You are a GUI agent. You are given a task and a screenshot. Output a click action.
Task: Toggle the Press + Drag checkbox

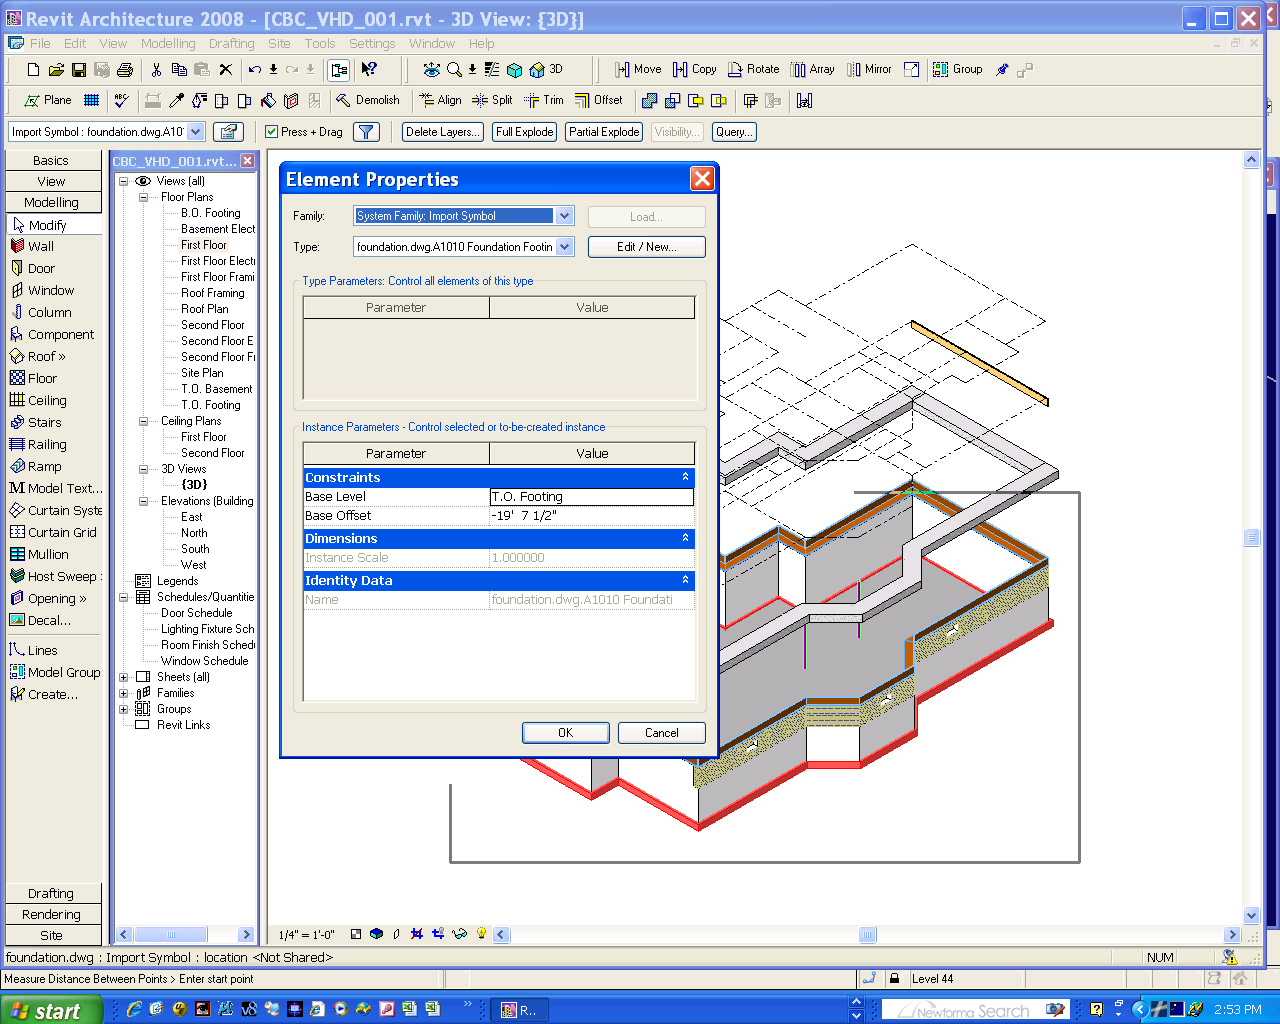[271, 132]
